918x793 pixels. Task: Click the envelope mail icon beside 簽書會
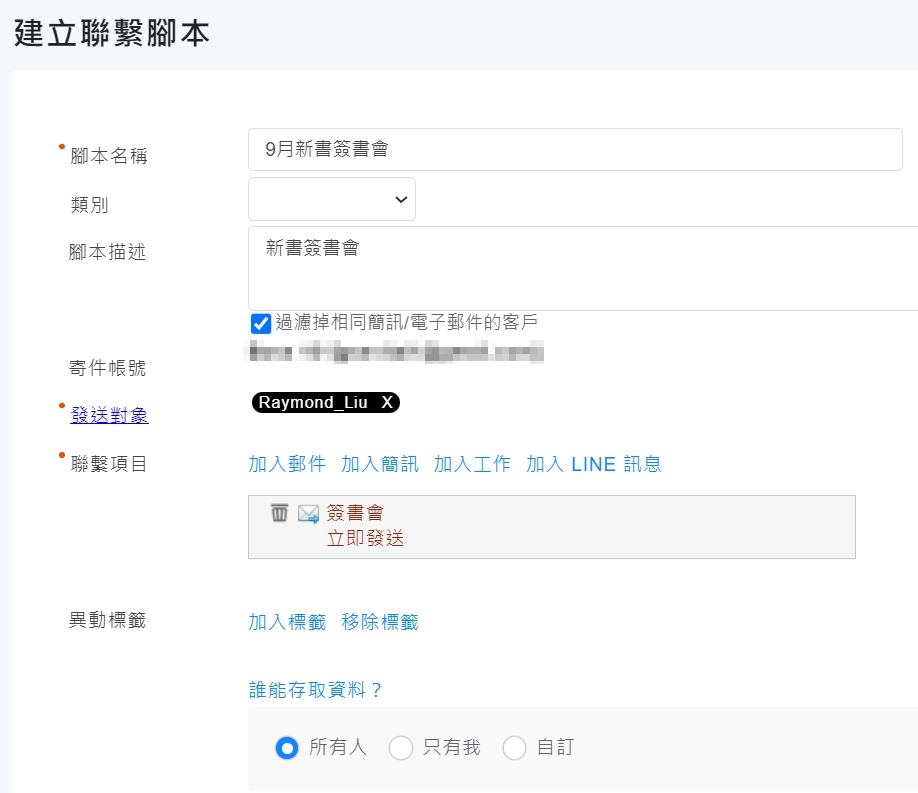point(308,514)
